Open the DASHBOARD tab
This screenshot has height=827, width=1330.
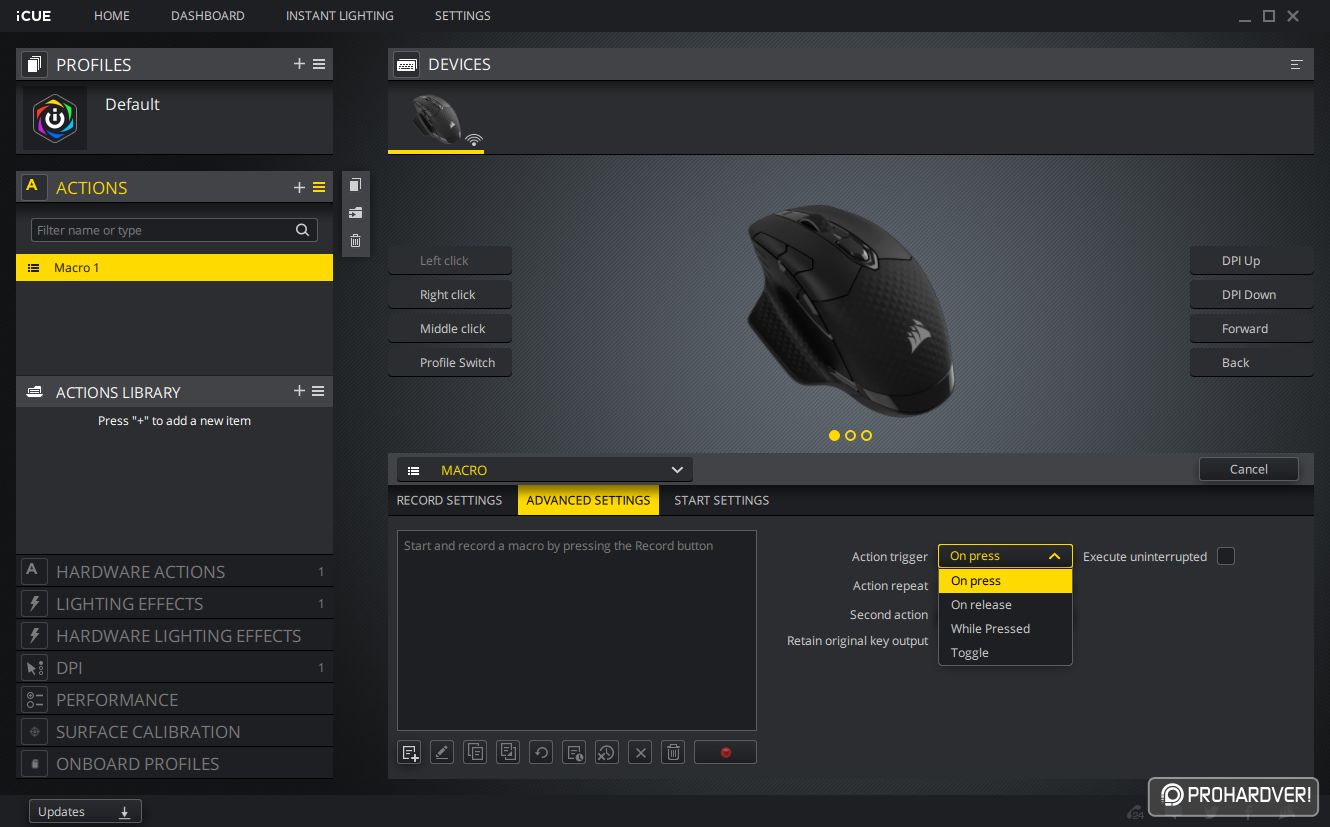(208, 16)
